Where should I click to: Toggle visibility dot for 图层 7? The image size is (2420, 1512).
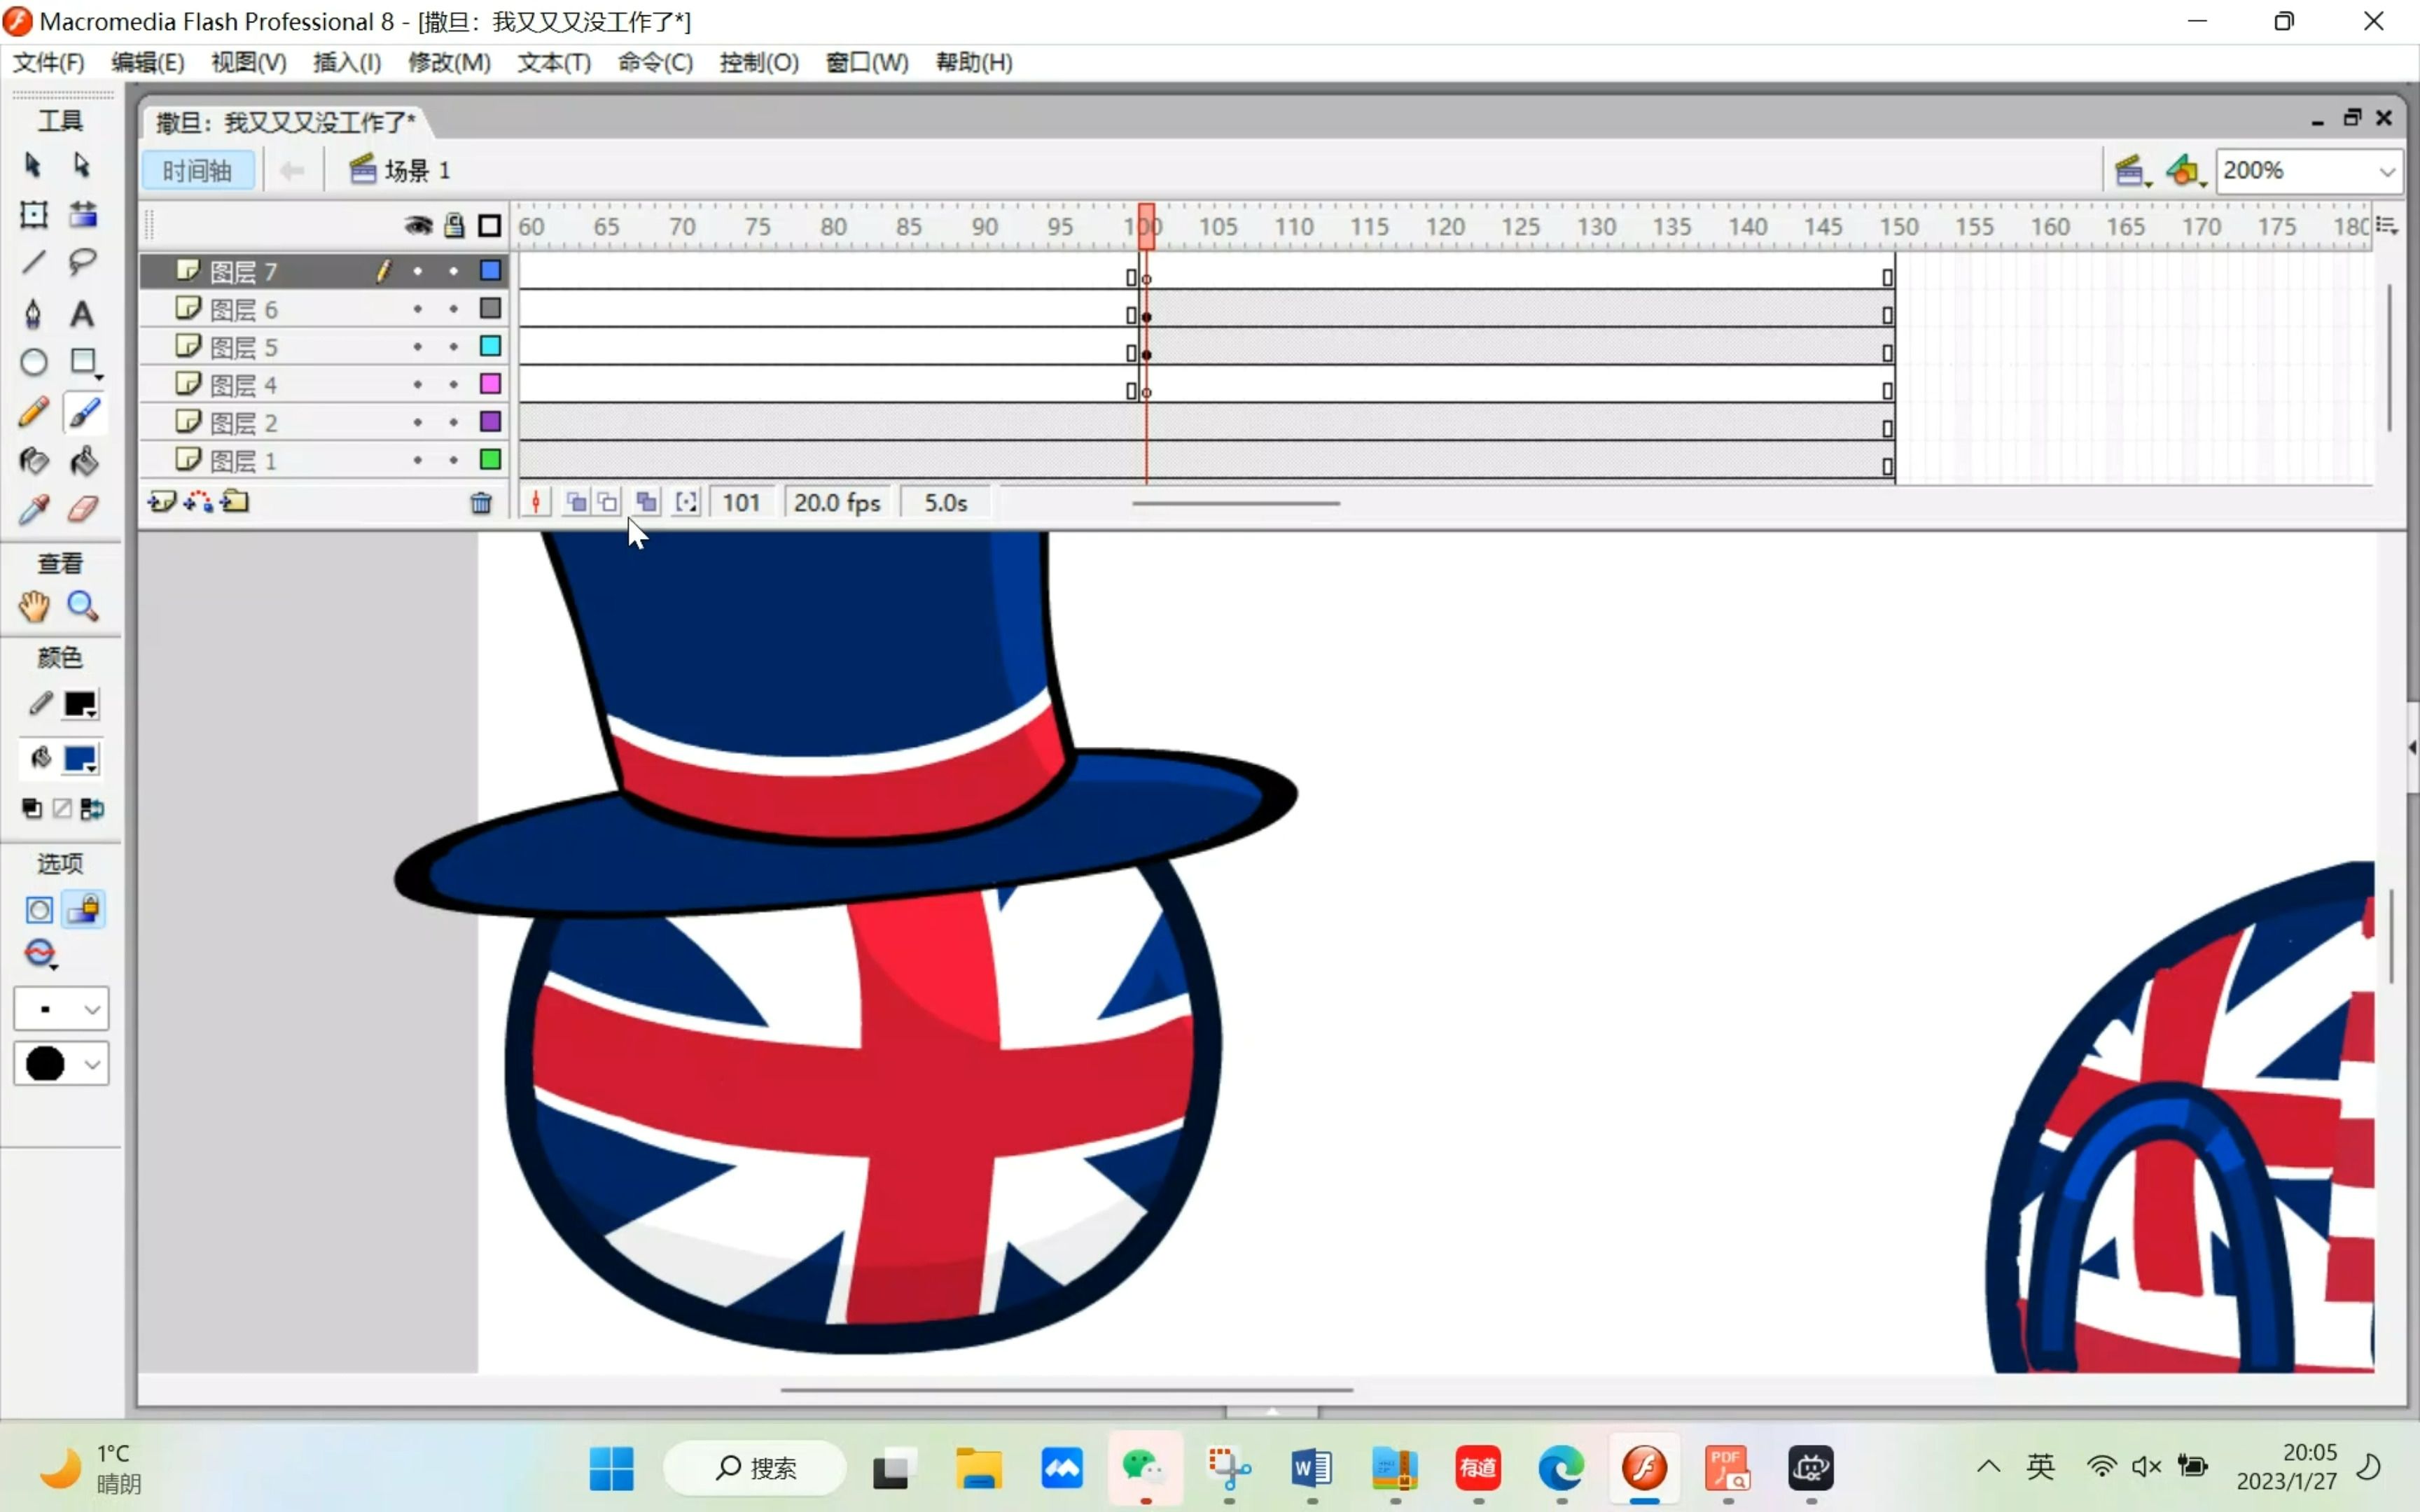coord(417,271)
